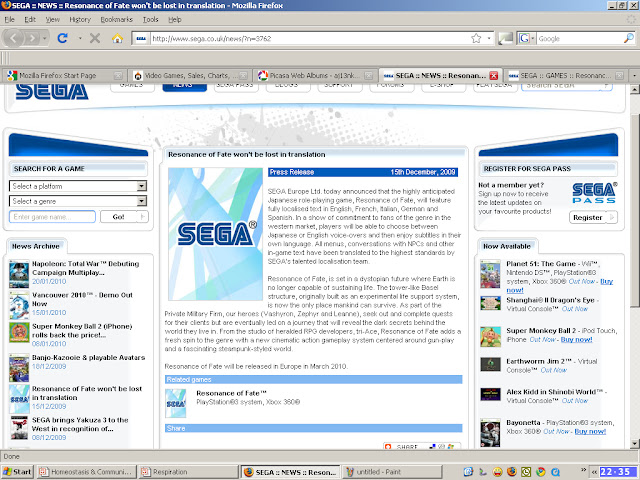
Task: Click the SEGA site favicon in address bar
Action: (141, 39)
